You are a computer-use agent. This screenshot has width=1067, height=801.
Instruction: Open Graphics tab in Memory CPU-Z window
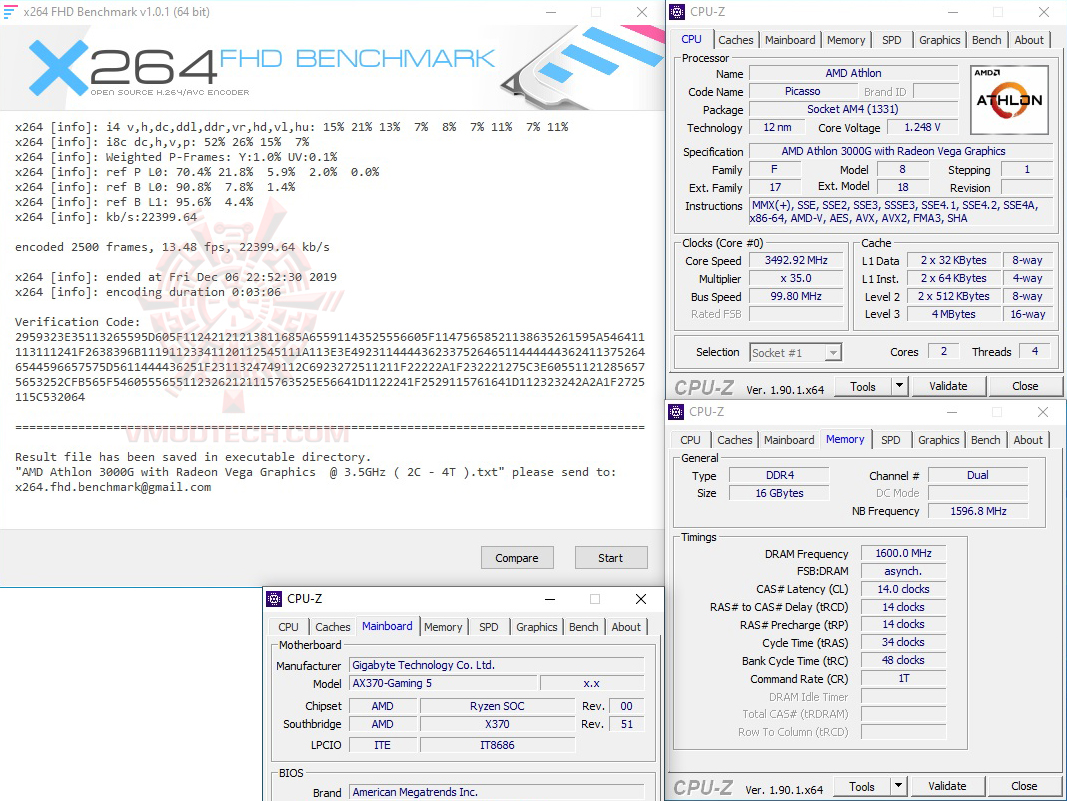(938, 440)
